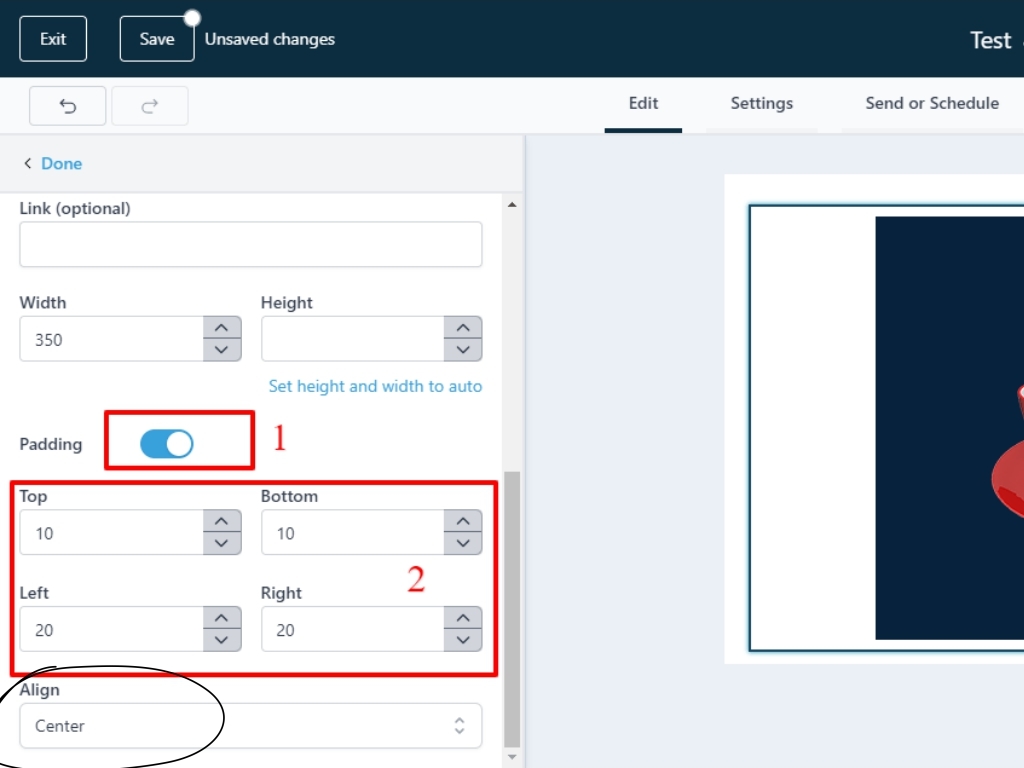Click the Top padding value field

click(112, 532)
